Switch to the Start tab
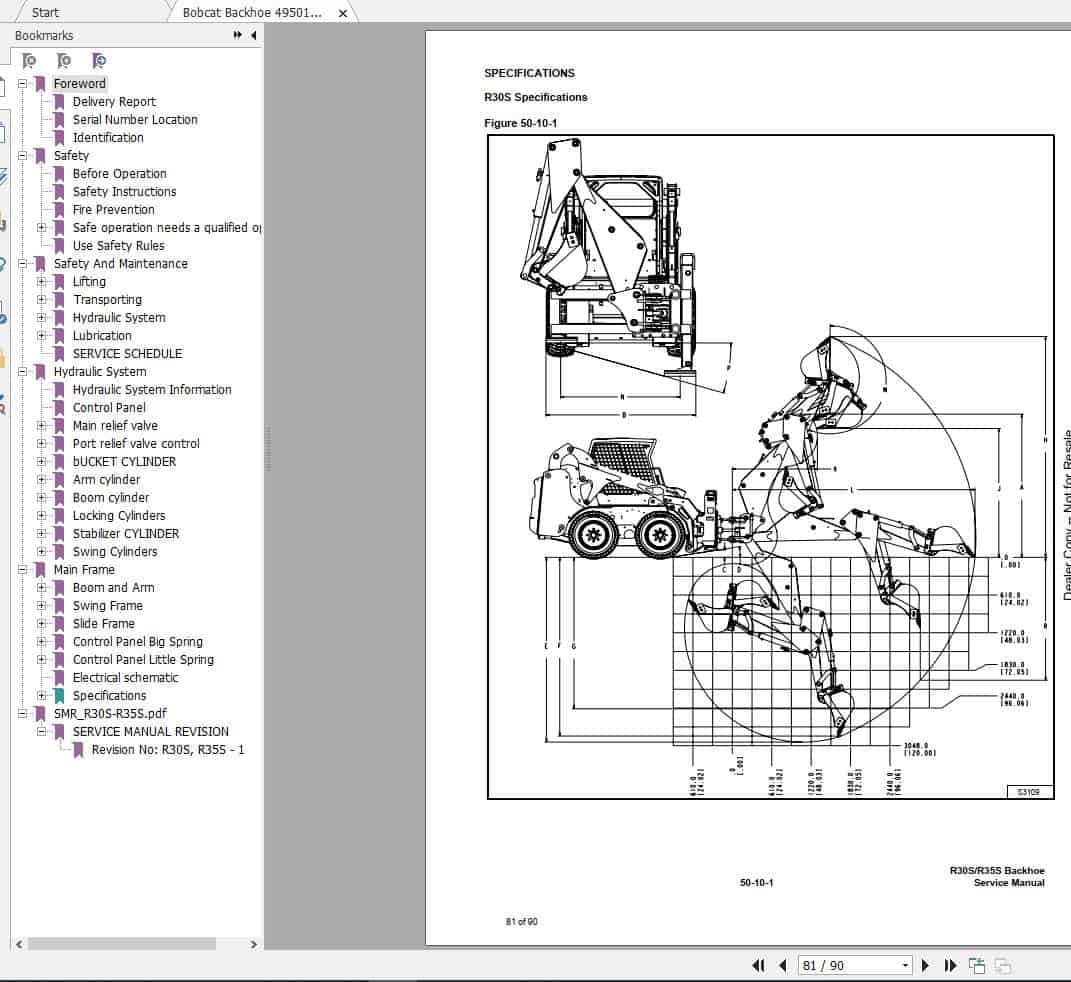This screenshot has height=982, width=1071. click(44, 12)
